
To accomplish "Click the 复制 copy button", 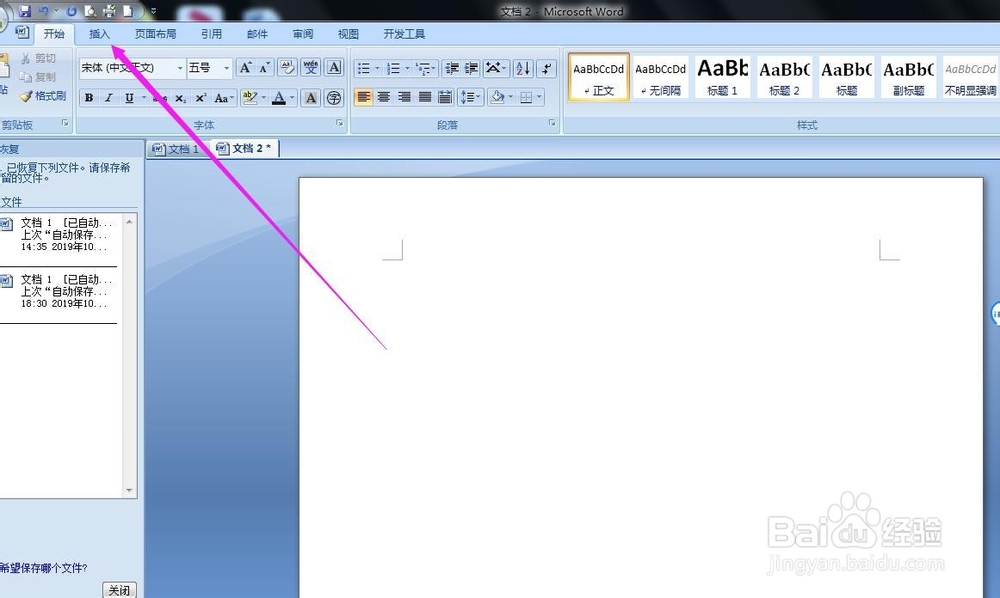I will pyautogui.click(x=37, y=77).
